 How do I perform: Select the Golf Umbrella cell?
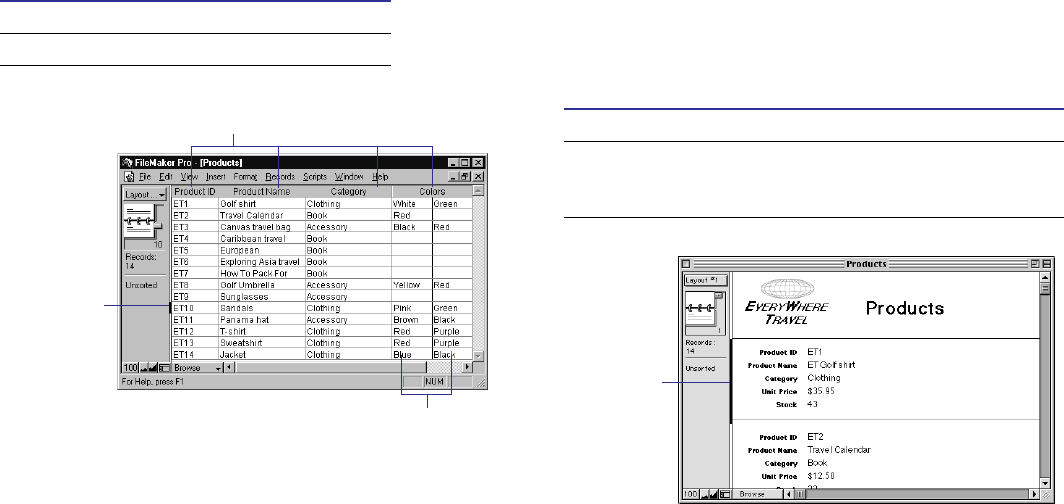[262, 286]
